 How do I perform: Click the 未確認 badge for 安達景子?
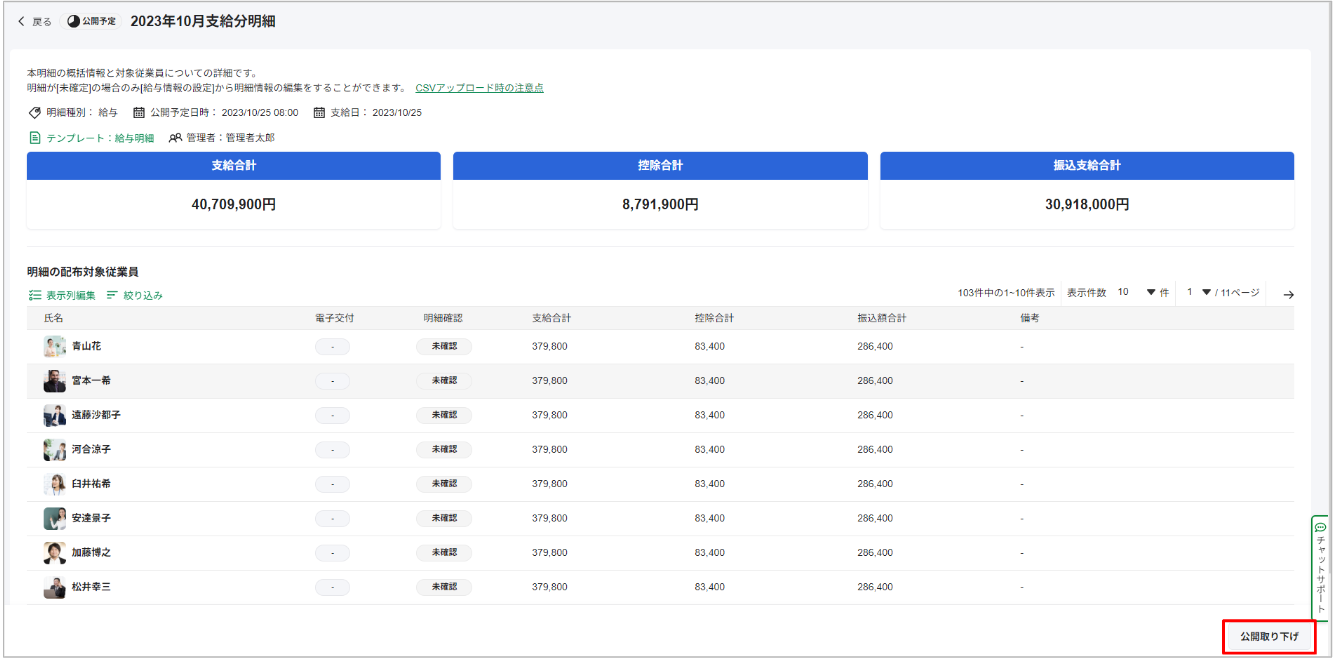(444, 518)
